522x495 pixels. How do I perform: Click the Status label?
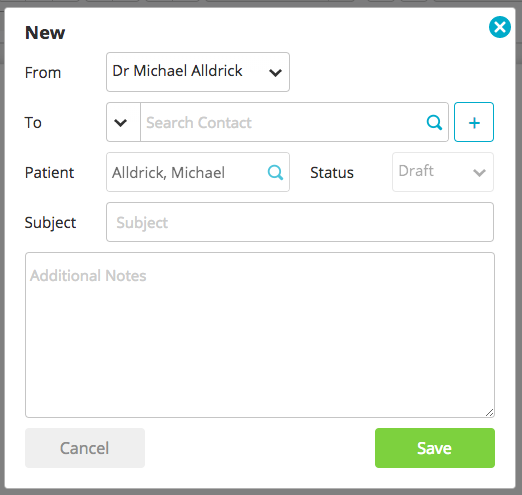pos(332,172)
